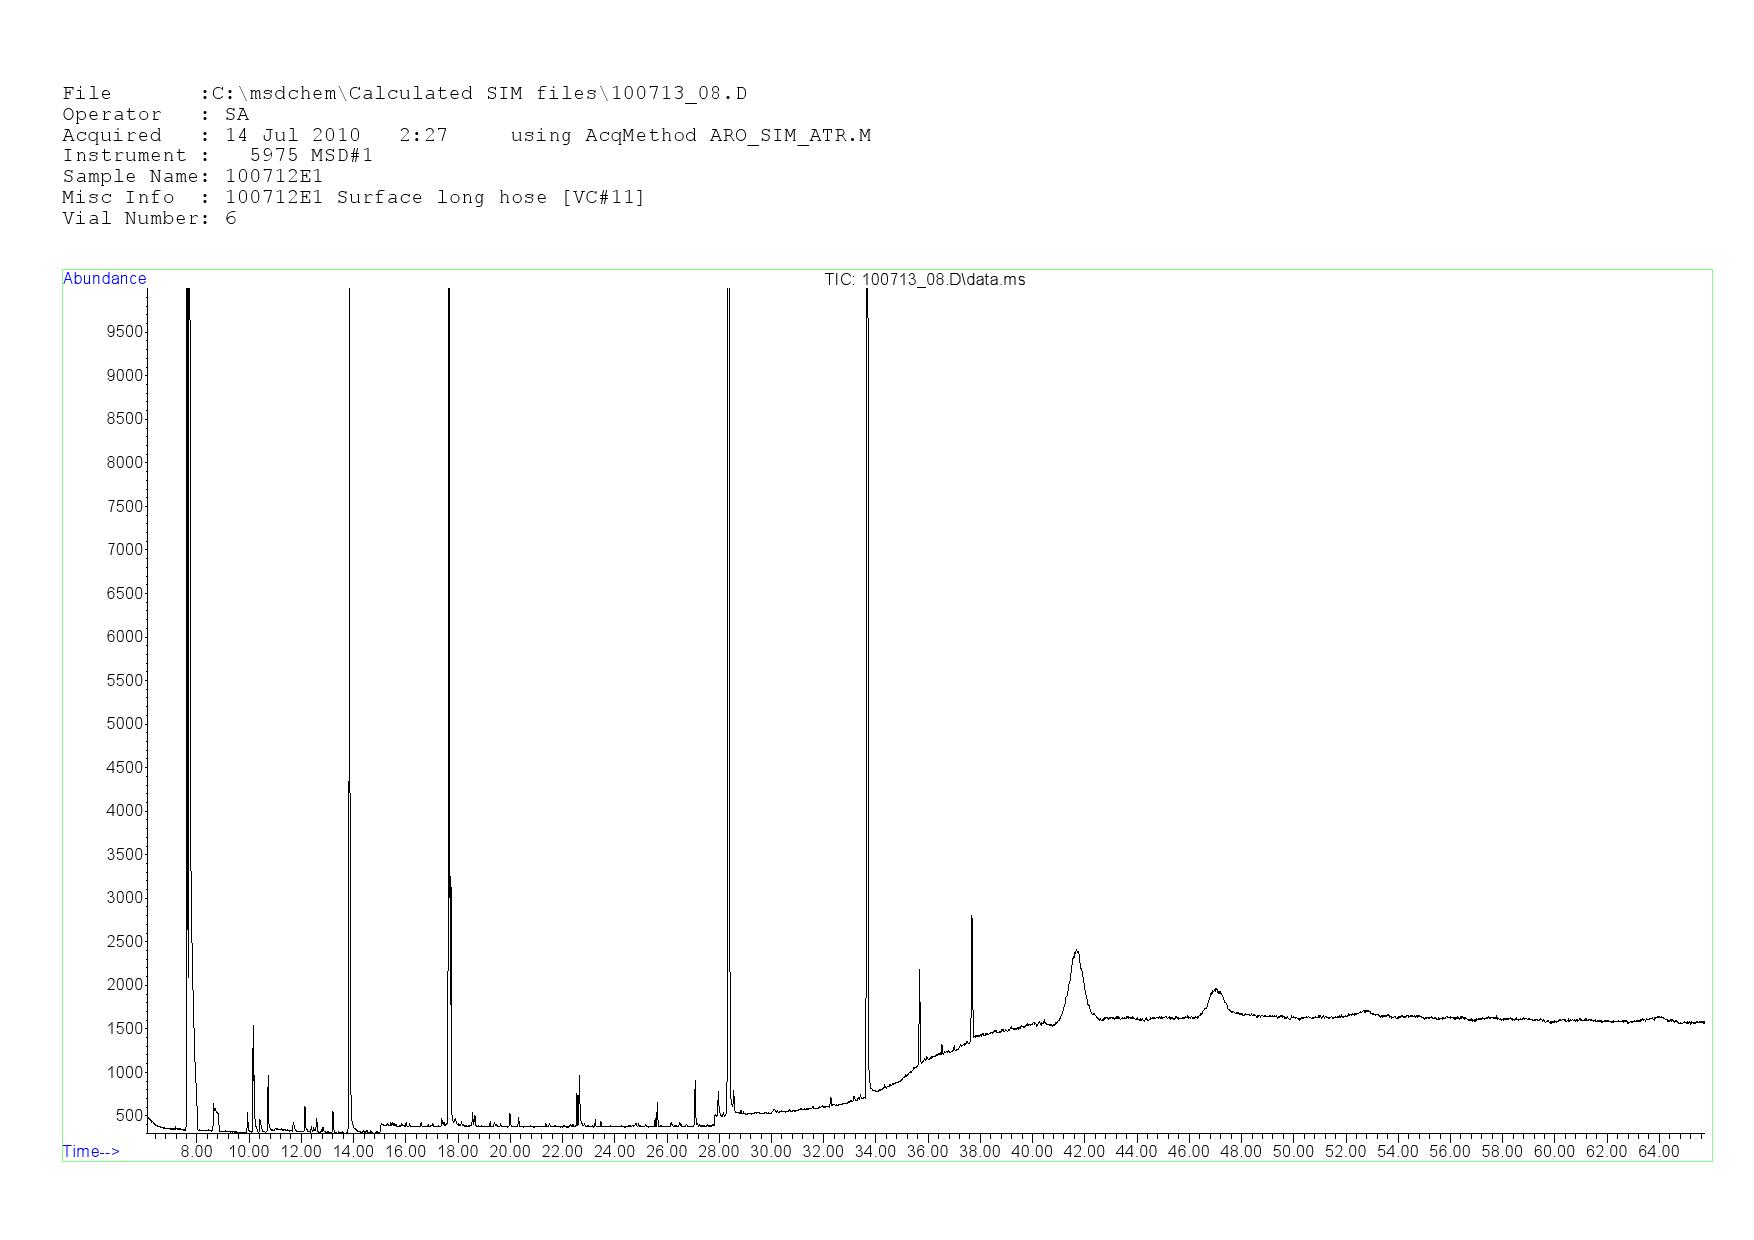The image size is (1754, 1240).
Task: Select the Vial Number value 6
Action: [x=231, y=219]
